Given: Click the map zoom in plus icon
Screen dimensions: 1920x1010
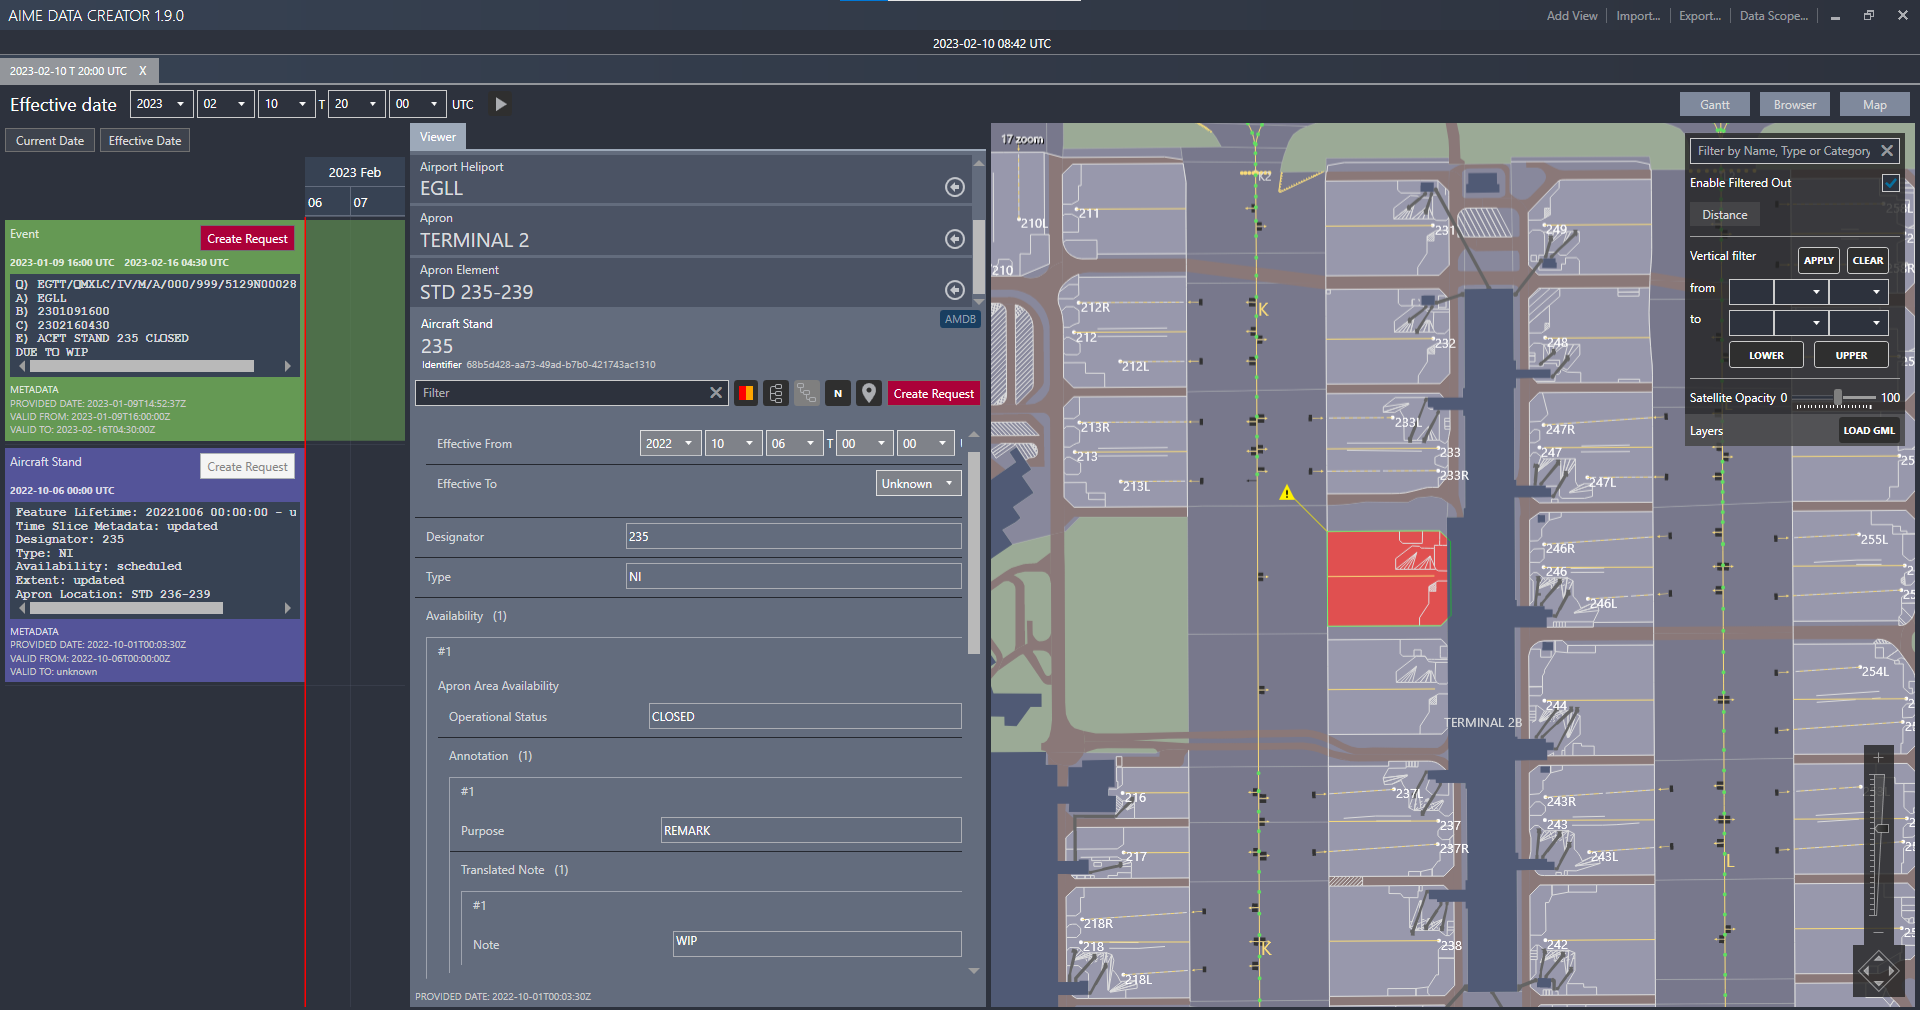Looking at the screenshot, I should click(1878, 758).
